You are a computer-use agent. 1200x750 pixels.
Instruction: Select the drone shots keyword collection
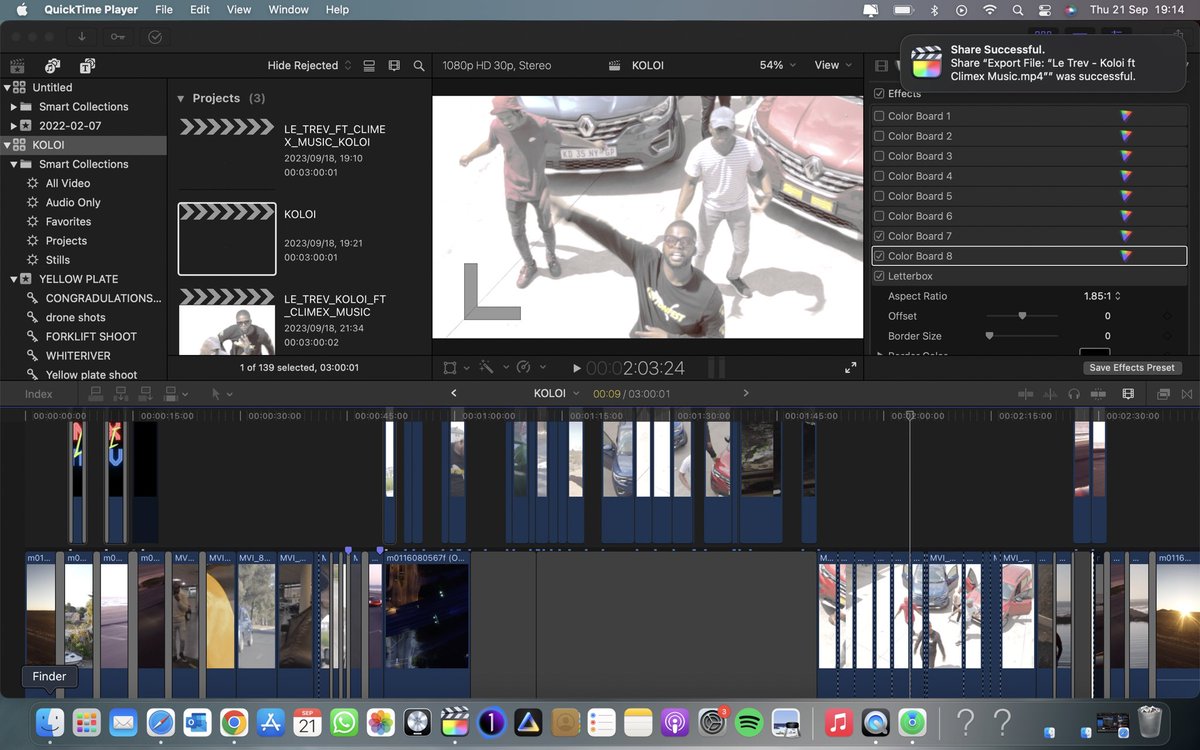75,317
